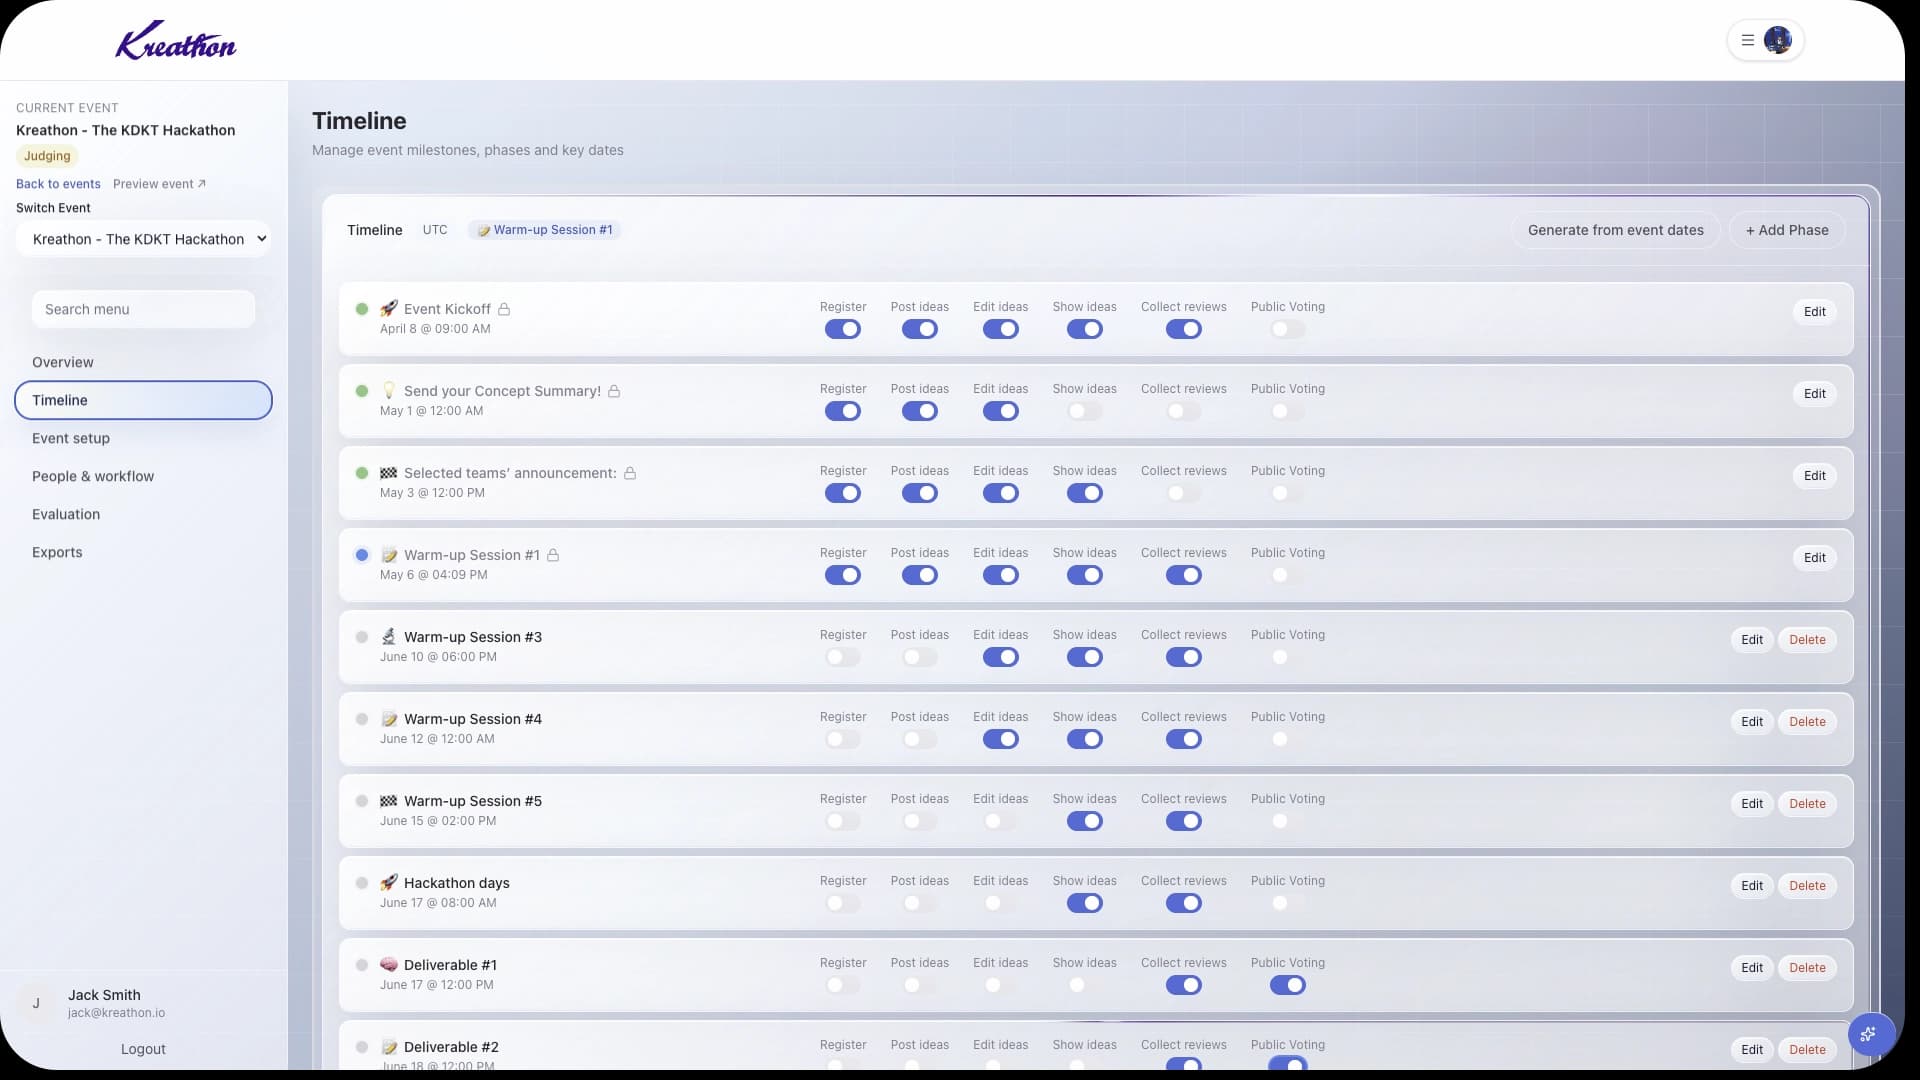Click the memo icon of Deliverable #2
Image resolution: width=1920 pixels, height=1080 pixels.
(389, 1046)
